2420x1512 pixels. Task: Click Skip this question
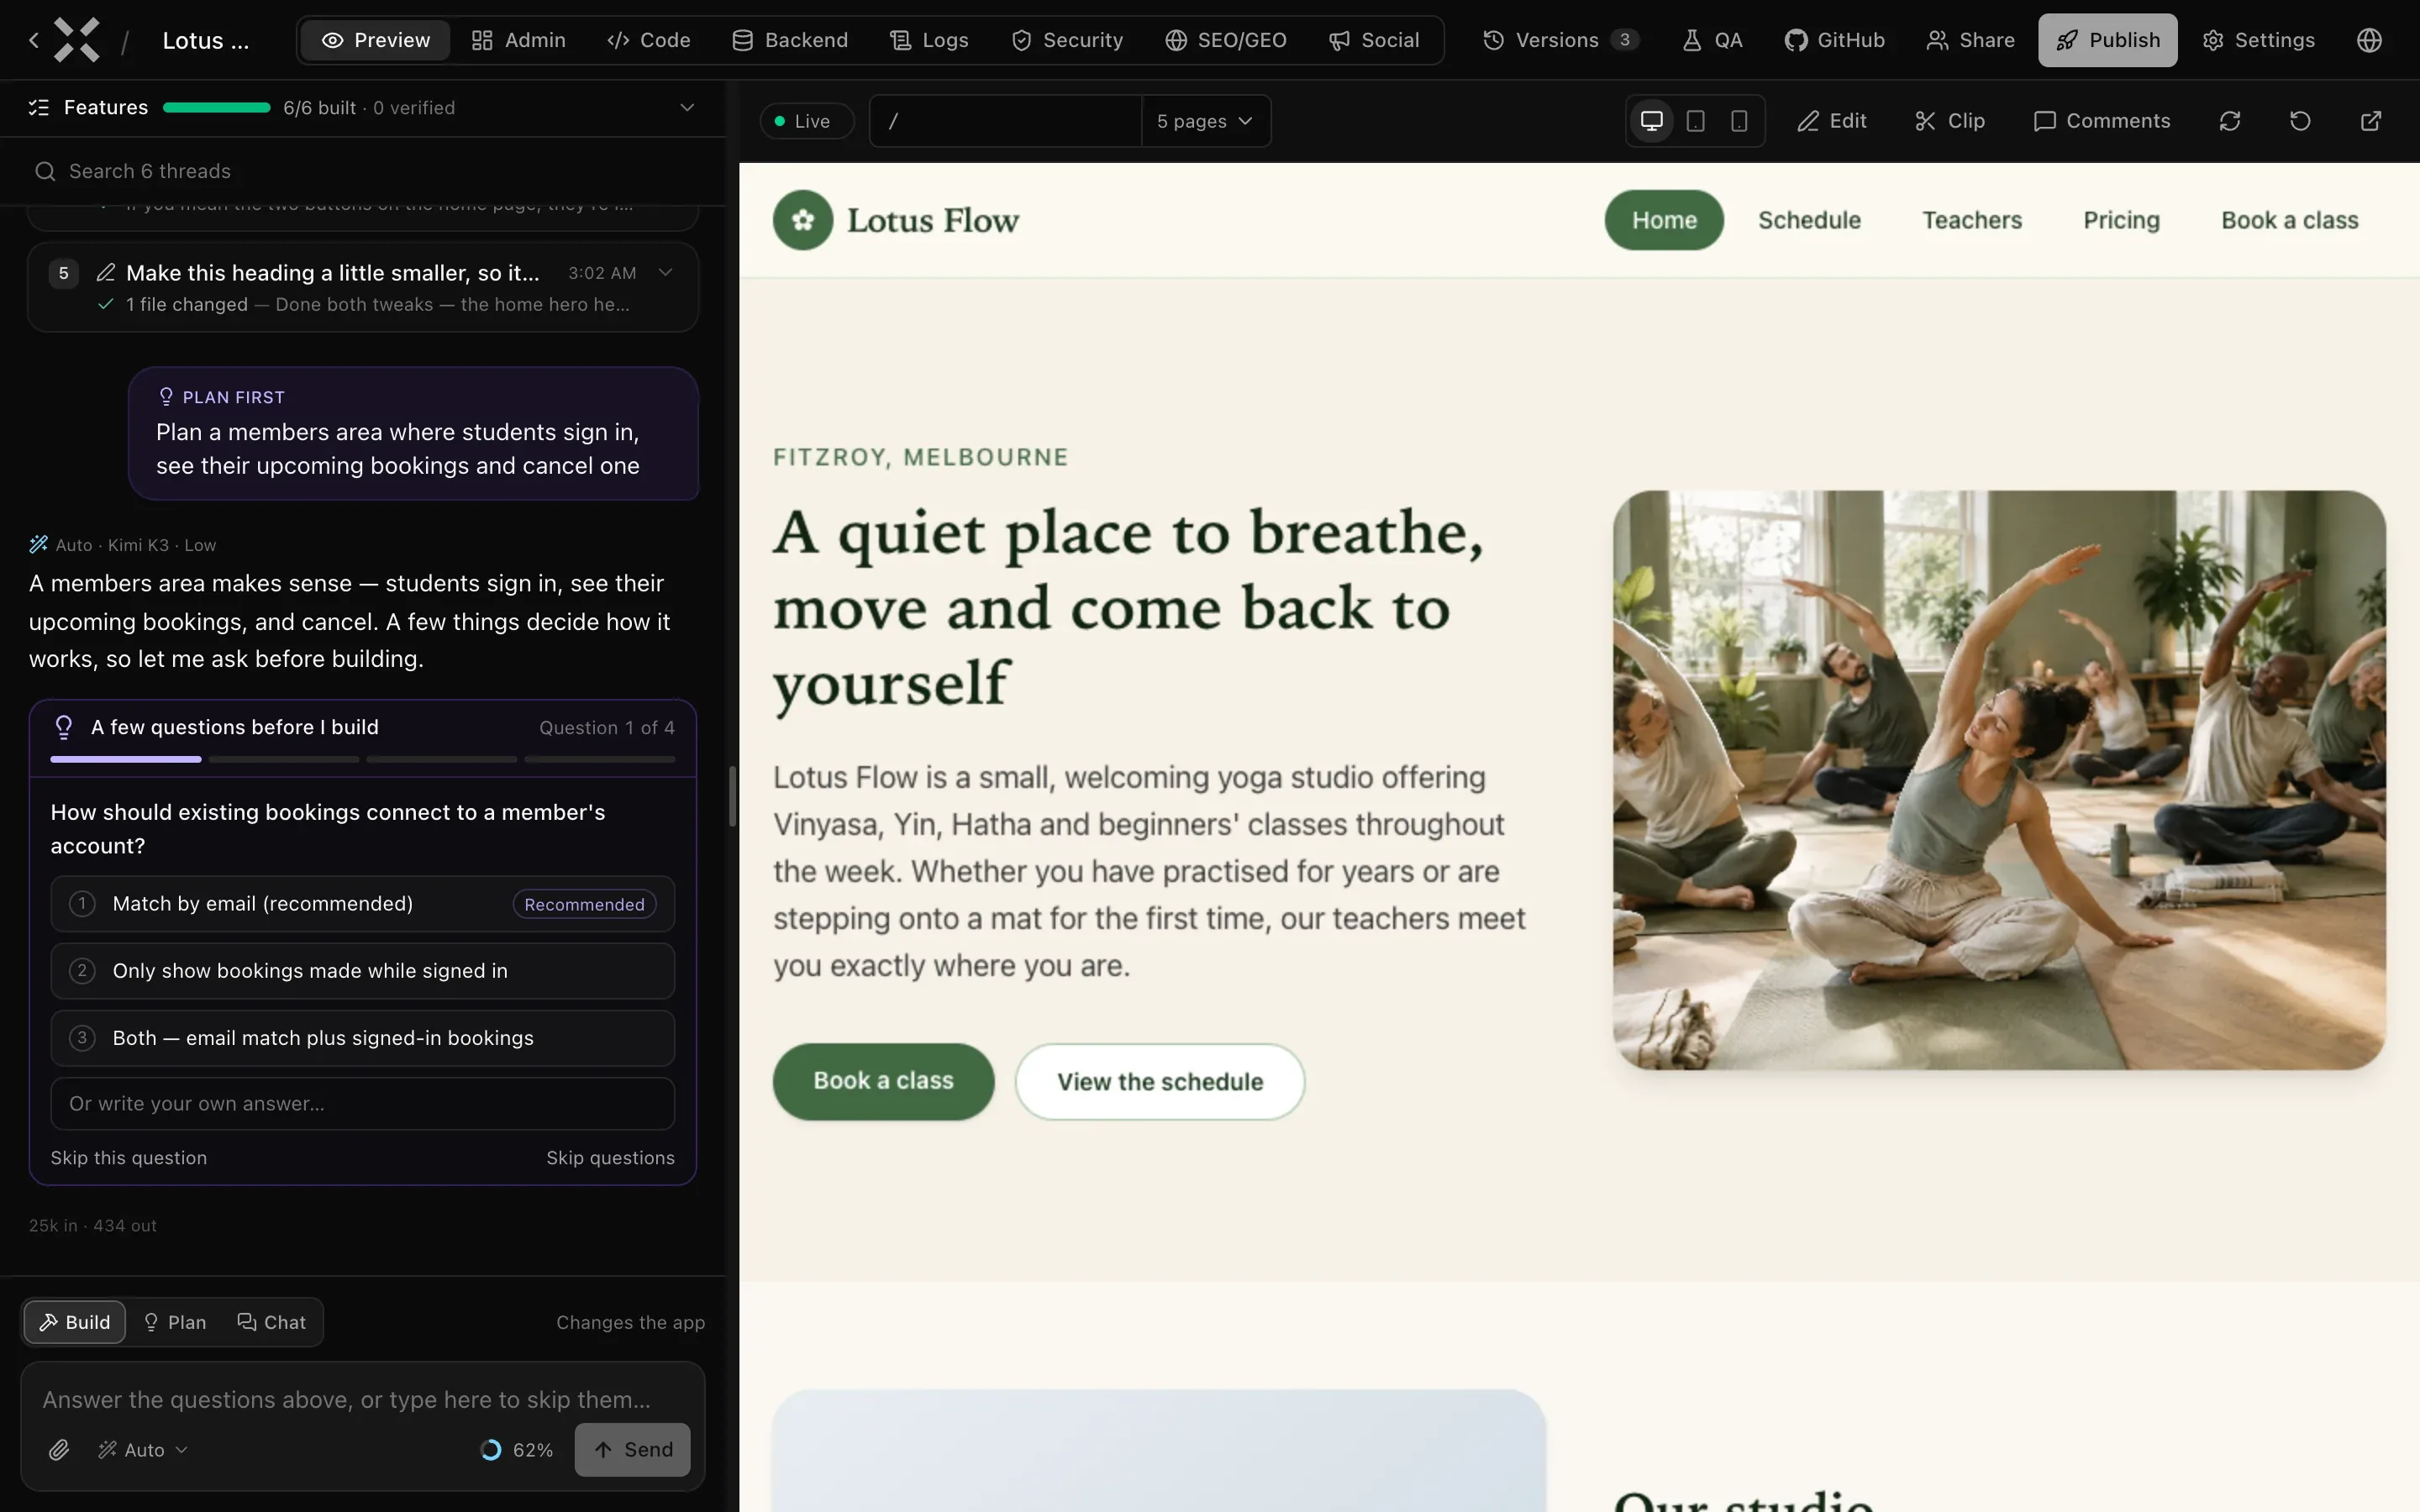(129, 1158)
